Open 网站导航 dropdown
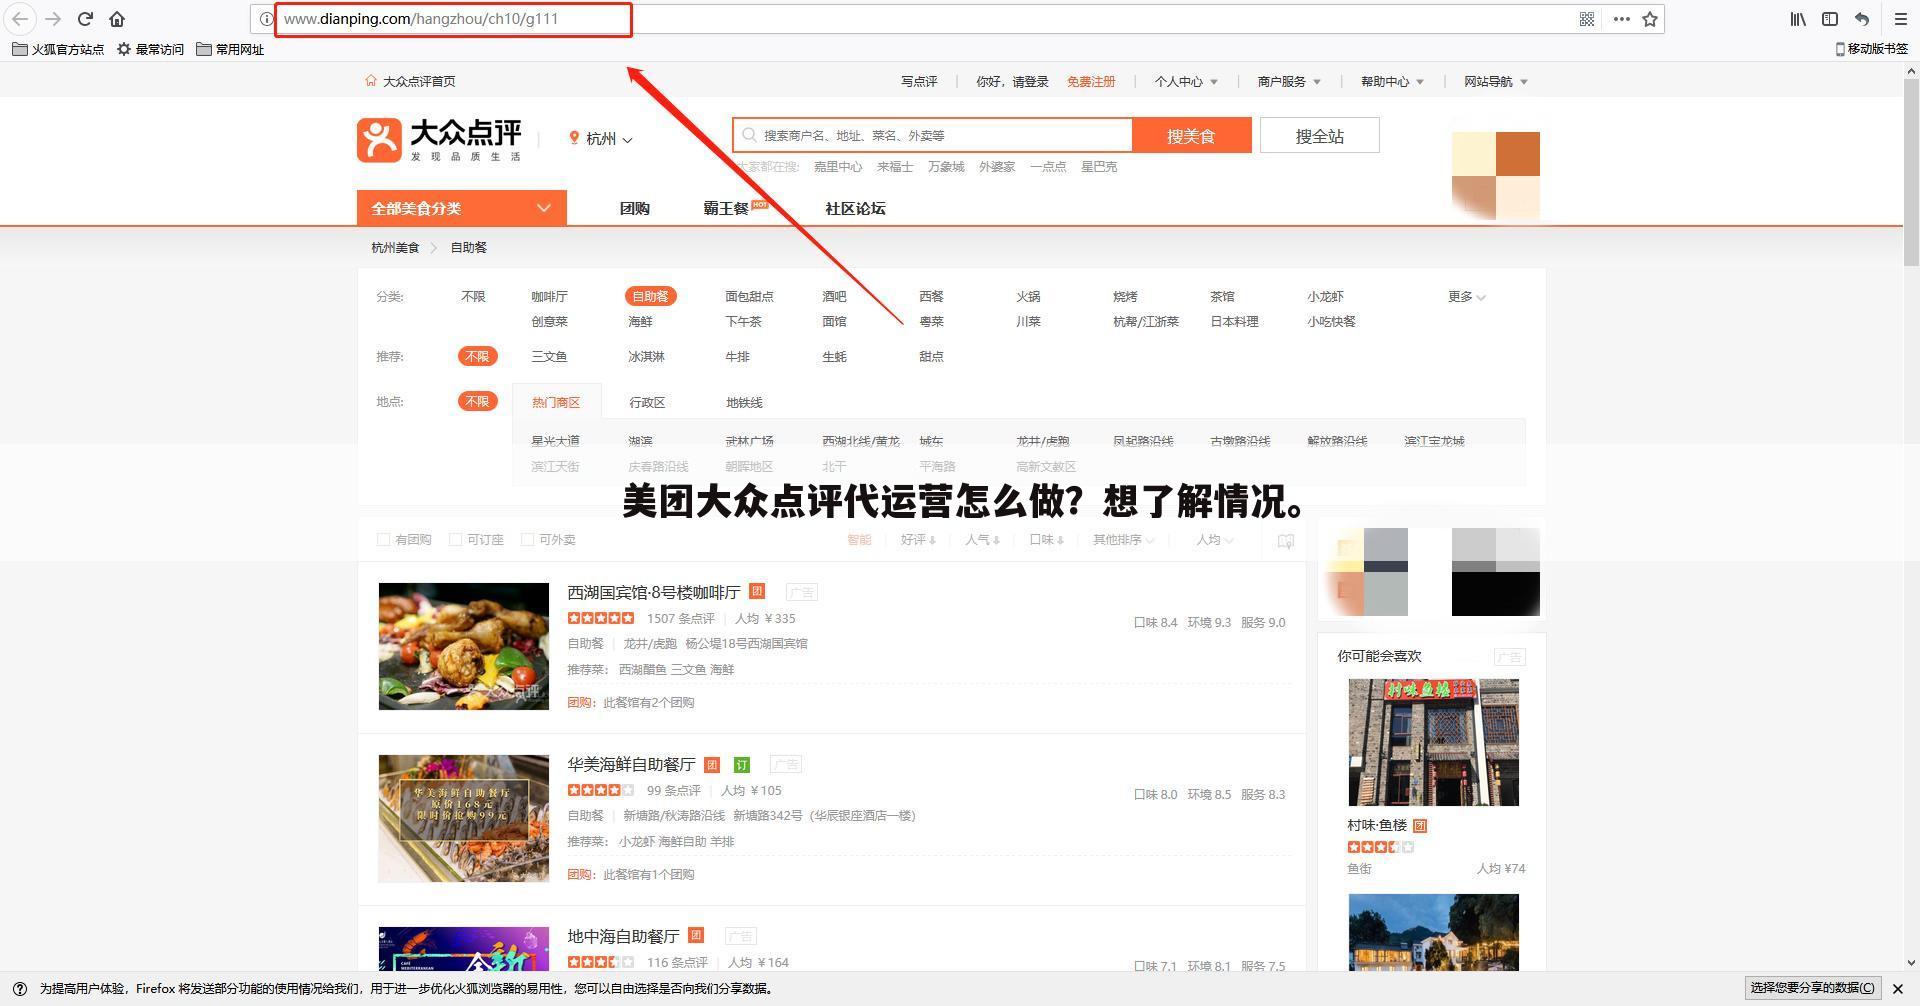This screenshot has width=1920, height=1006. 1496,81
